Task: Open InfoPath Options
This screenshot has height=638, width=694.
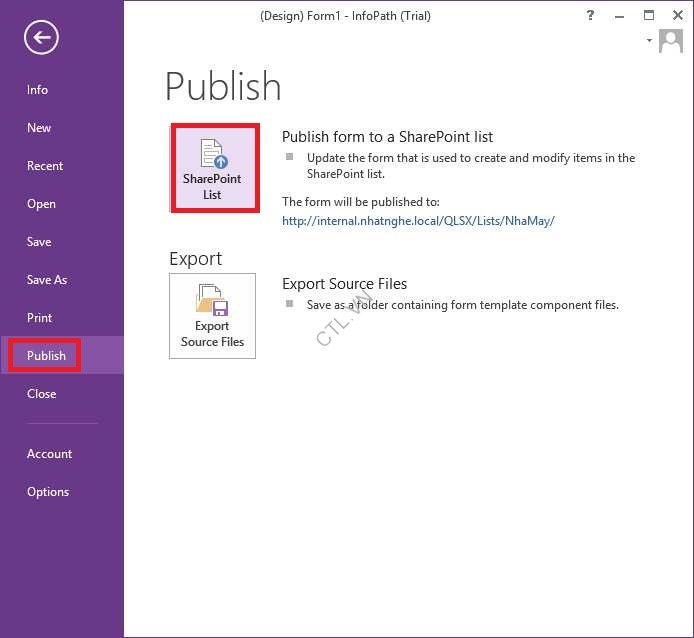Action: 48,492
